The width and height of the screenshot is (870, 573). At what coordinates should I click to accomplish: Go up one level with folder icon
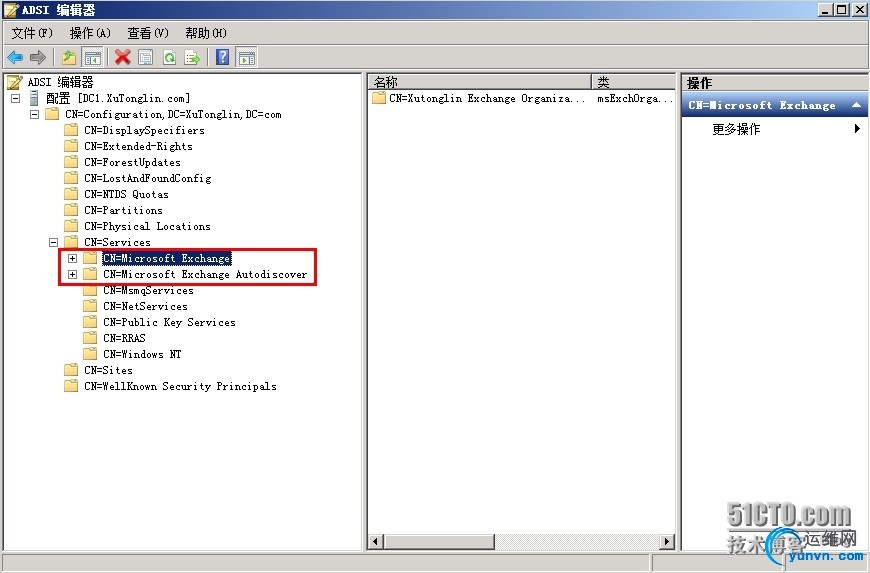pos(69,57)
